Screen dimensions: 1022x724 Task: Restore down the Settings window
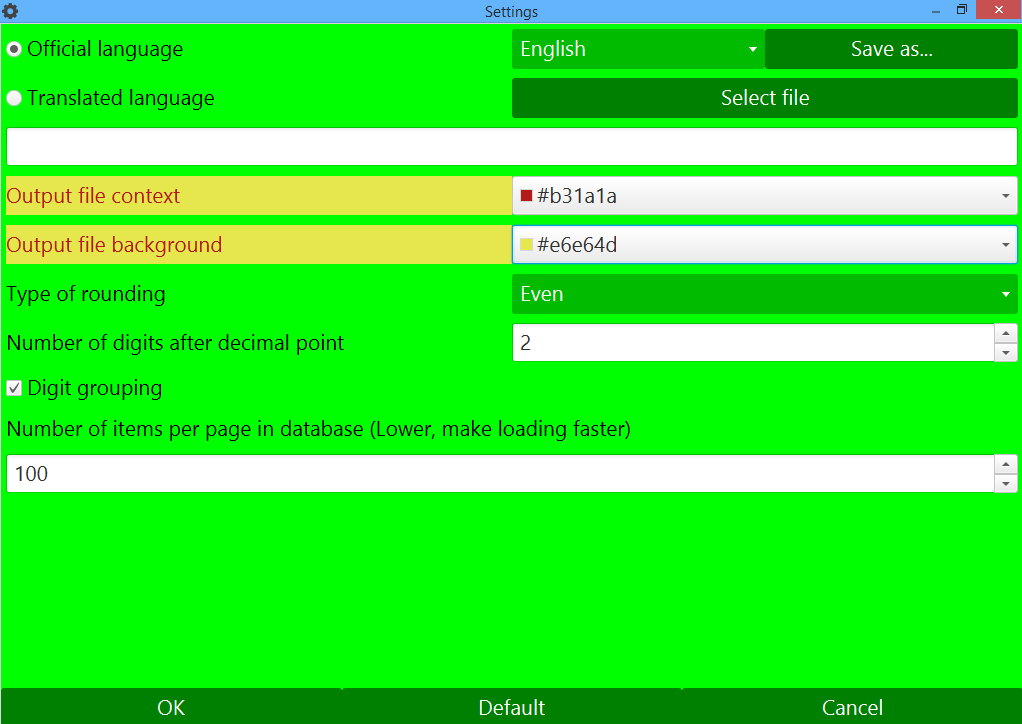(961, 10)
